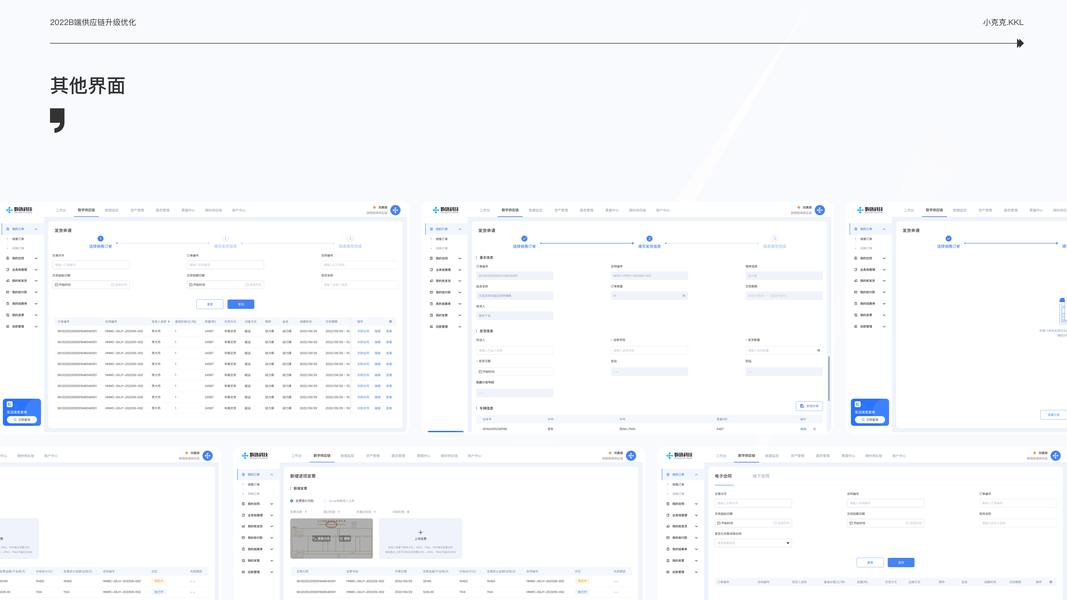Switch to the 线下合同 tab
This screenshot has width=1067, height=600.
coord(761,476)
